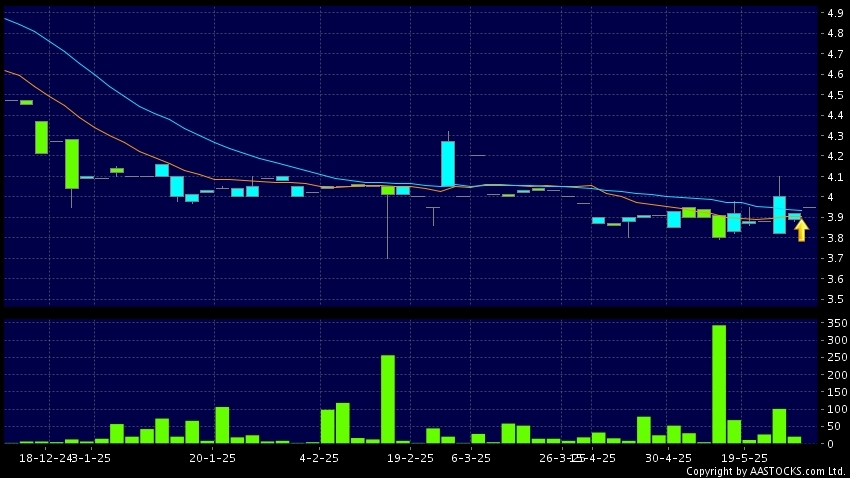Select the volume bar reaching about 250

coord(388,399)
